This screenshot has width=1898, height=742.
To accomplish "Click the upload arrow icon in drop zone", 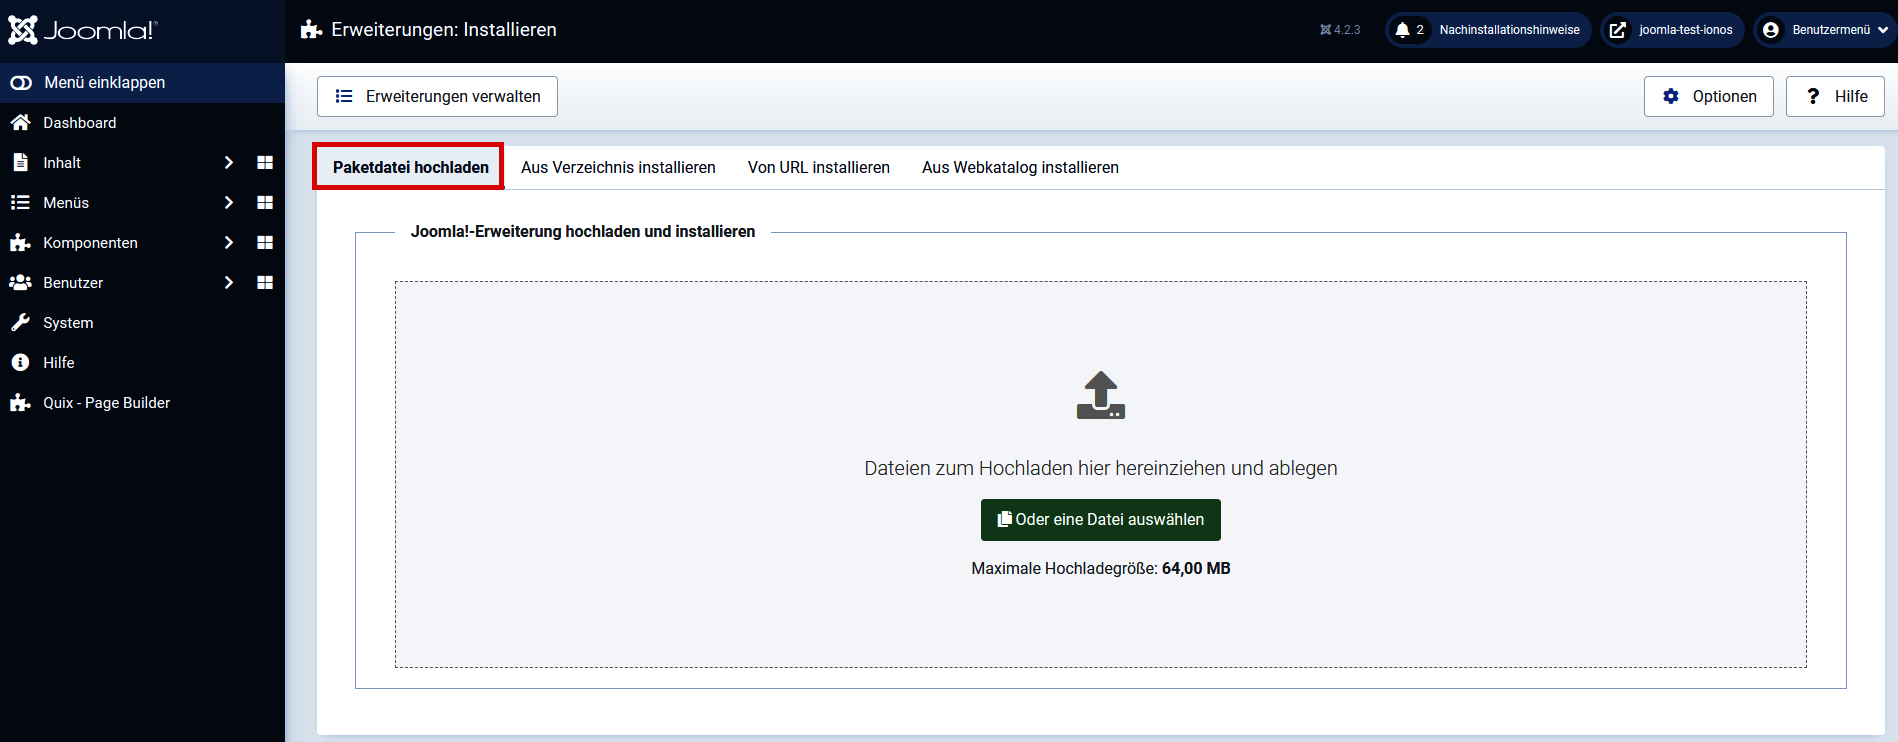I will click(x=1101, y=395).
